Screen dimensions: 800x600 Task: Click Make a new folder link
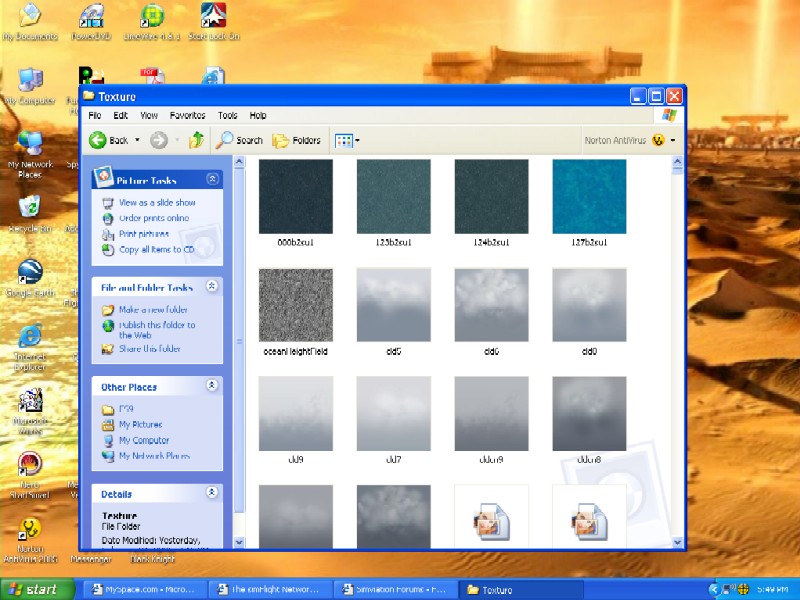153,310
